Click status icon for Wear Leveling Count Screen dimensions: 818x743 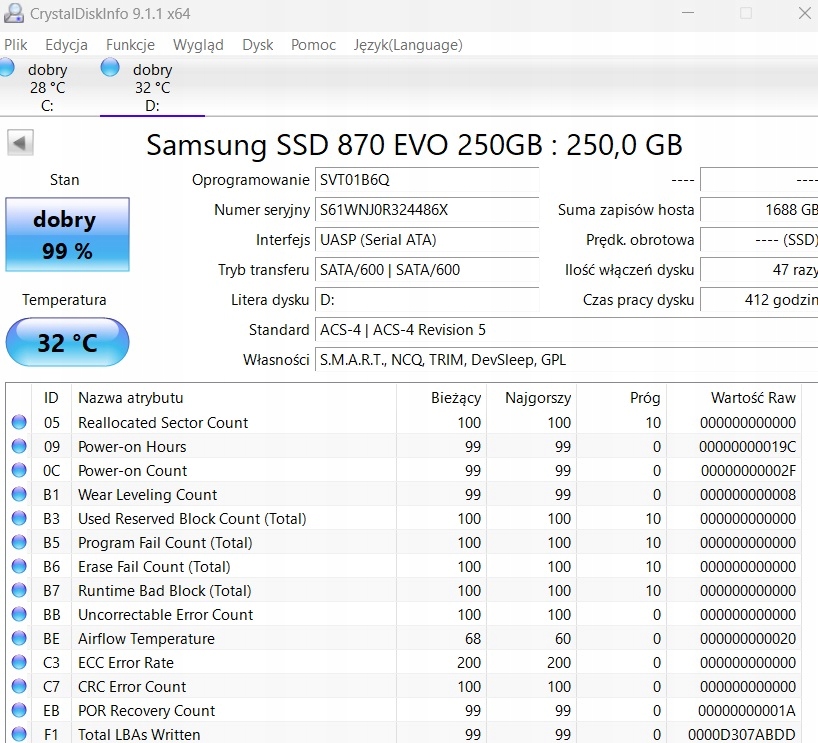tap(19, 494)
